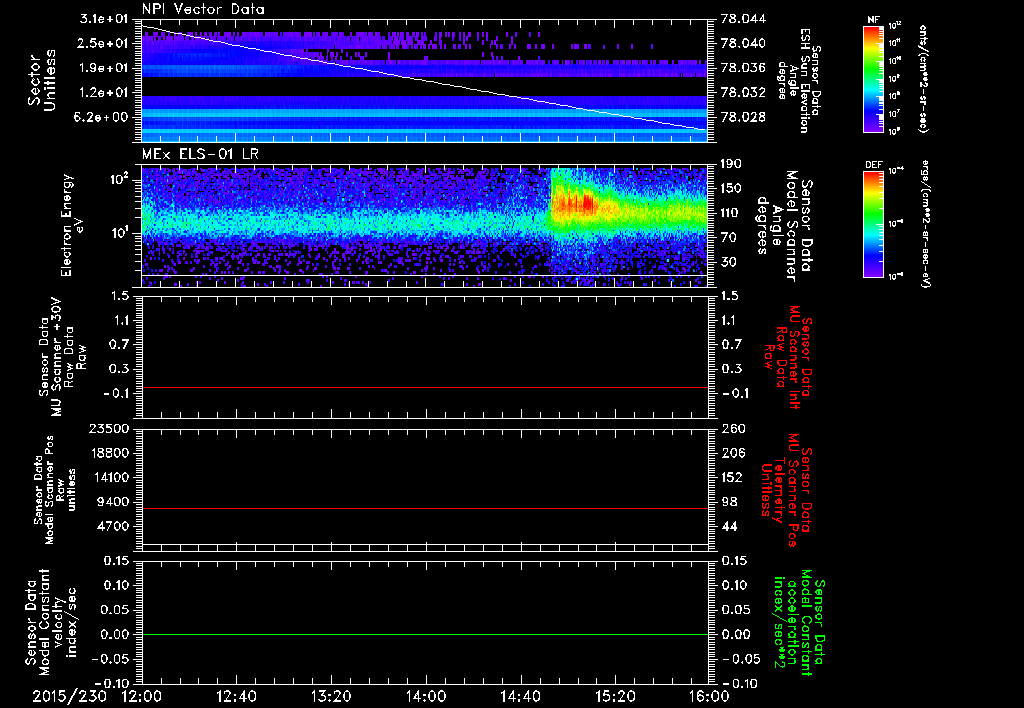Click the 190 scanner angle tick value
Viewport: 1024px width, 708px height.
click(732, 164)
